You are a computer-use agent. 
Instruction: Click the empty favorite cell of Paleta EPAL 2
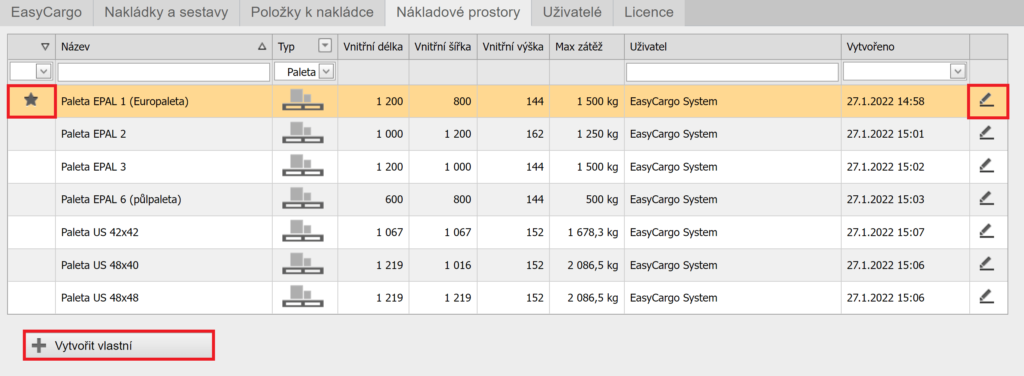click(31, 134)
